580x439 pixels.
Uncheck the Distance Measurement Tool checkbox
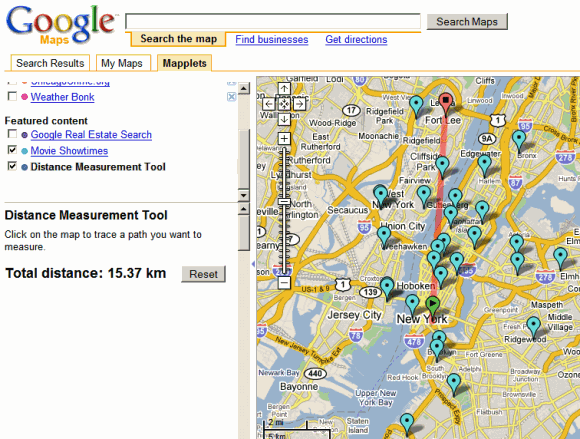(12, 166)
